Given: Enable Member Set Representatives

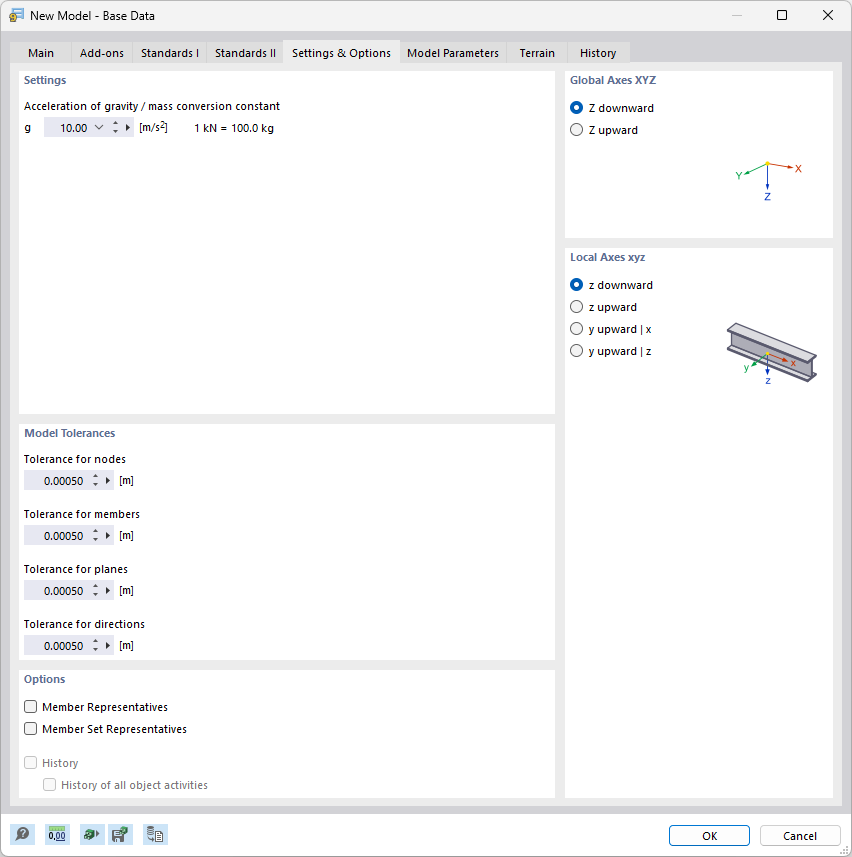Looking at the screenshot, I should 30,728.
